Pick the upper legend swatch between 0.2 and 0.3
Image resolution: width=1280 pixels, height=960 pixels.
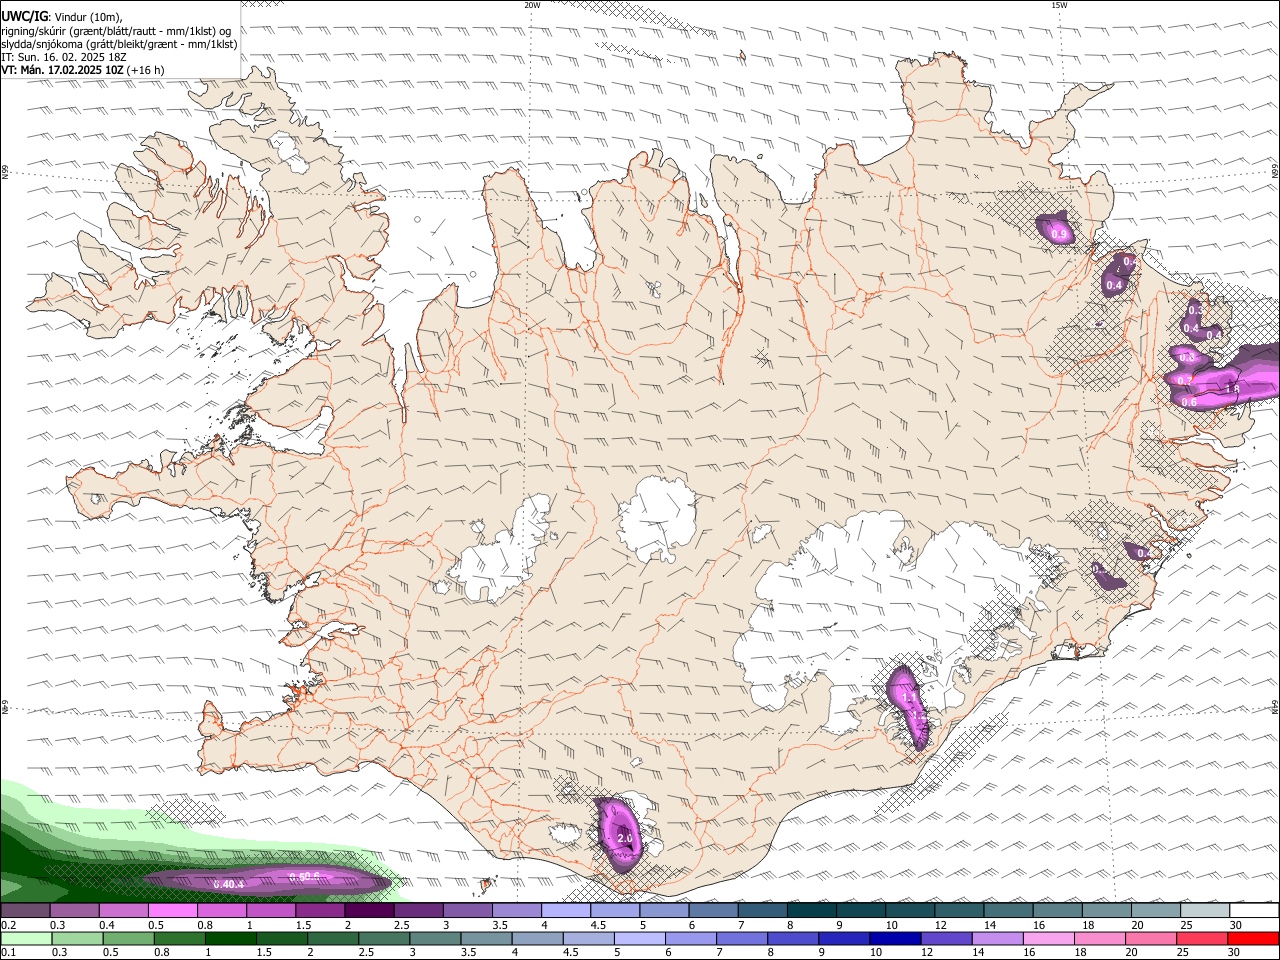click(x=25, y=911)
